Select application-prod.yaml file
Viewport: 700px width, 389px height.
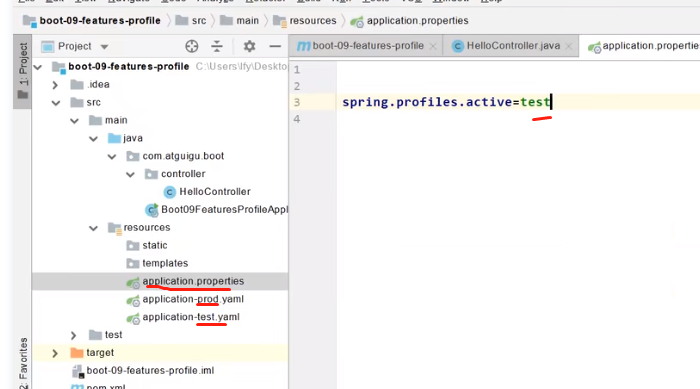coord(193,299)
